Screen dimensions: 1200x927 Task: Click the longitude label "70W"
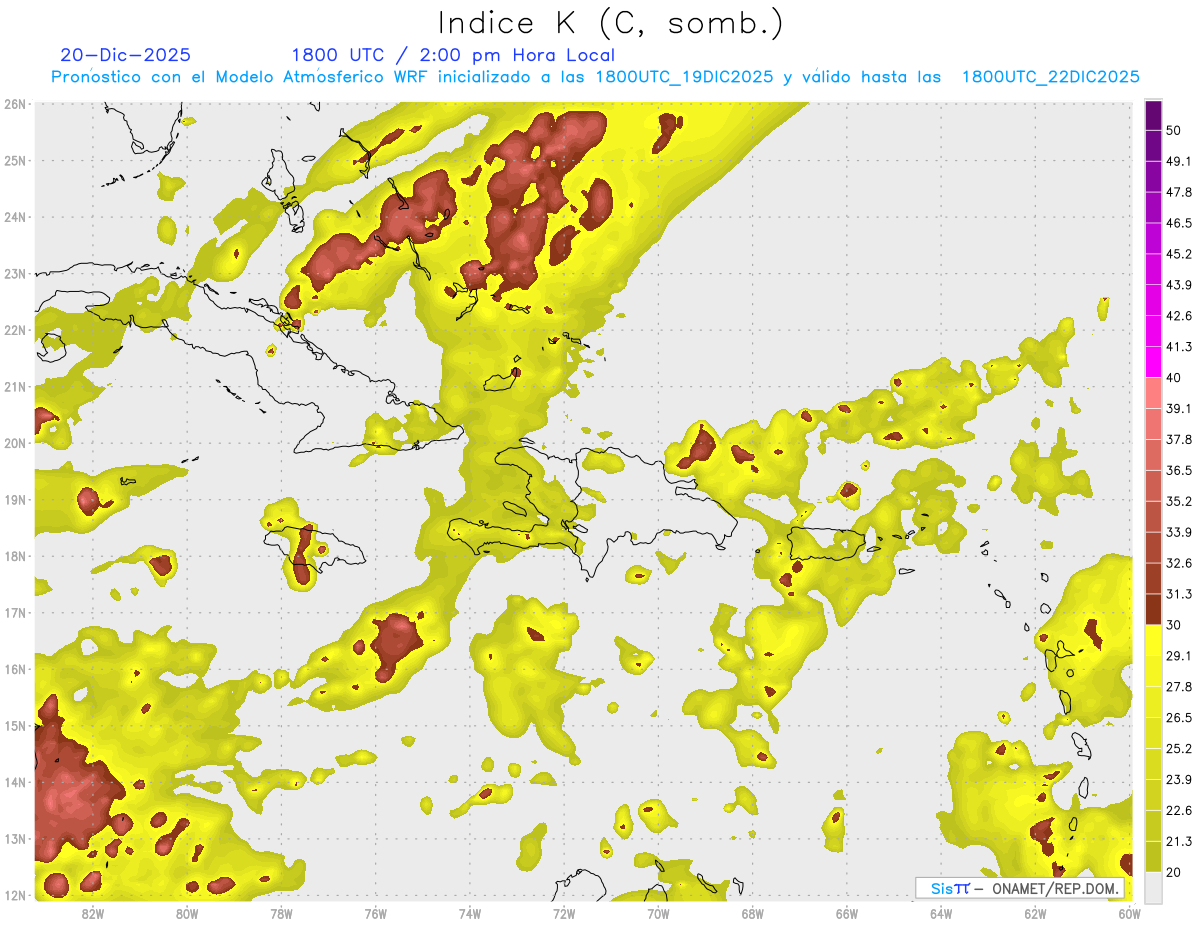click(x=658, y=914)
